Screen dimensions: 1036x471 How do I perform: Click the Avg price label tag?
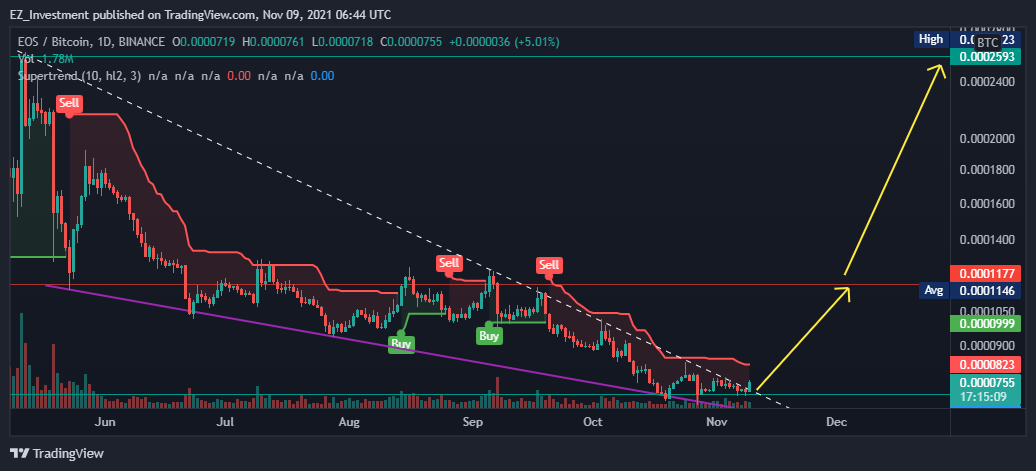pyautogui.click(x=933, y=290)
